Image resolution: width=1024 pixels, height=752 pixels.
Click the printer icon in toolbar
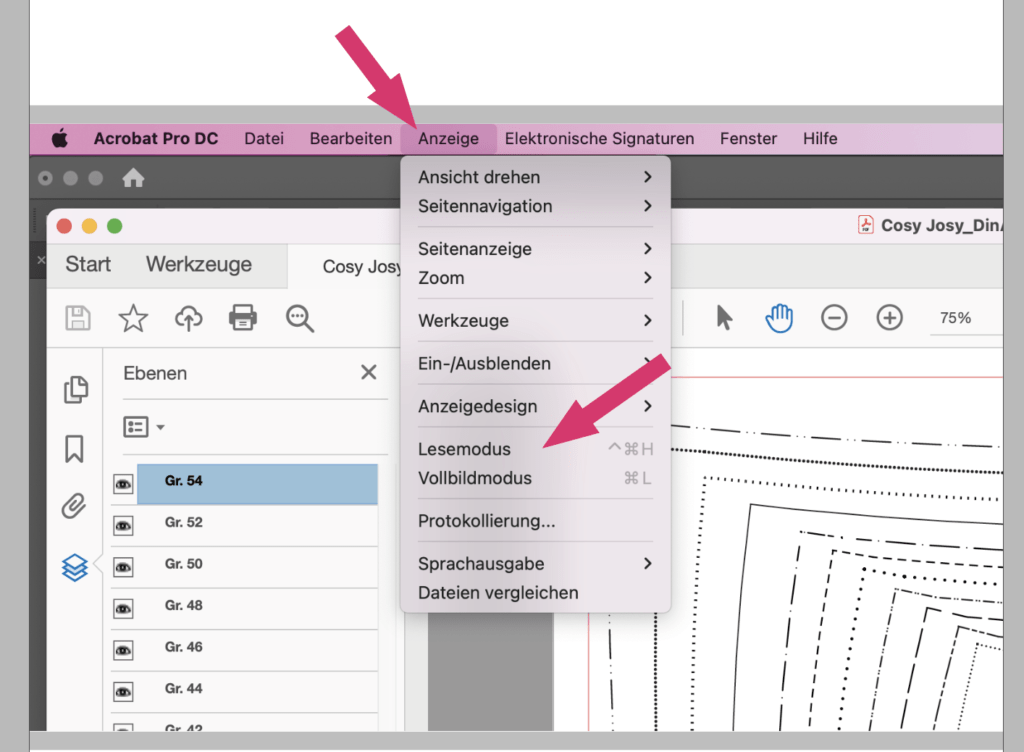(243, 318)
